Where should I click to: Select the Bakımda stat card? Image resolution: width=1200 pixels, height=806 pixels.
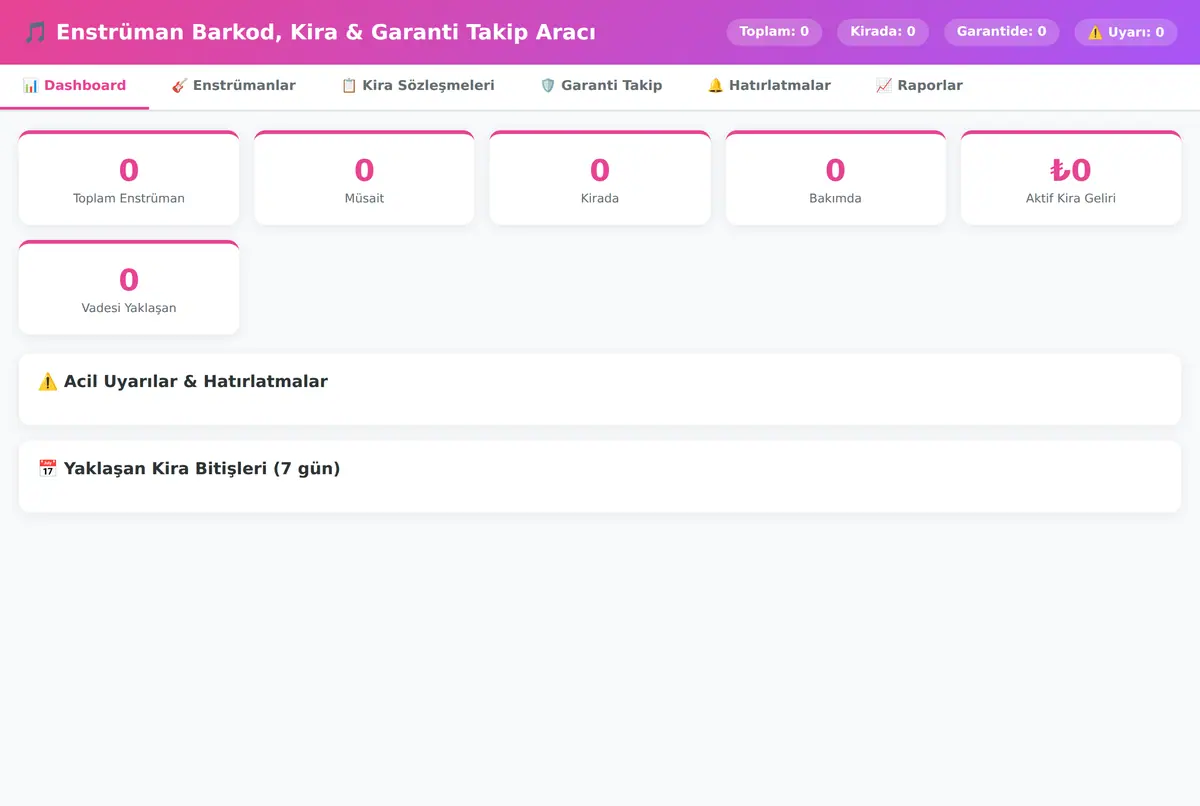(835, 178)
